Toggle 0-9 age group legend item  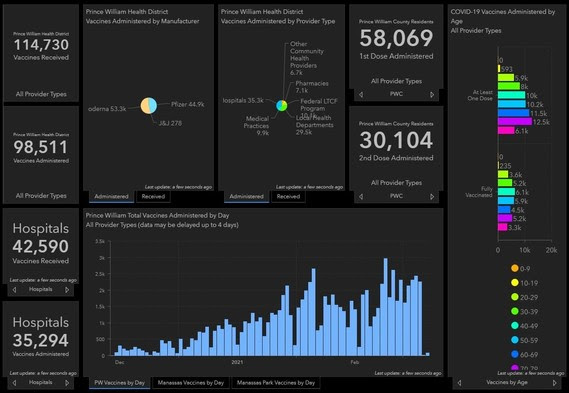pos(520,269)
